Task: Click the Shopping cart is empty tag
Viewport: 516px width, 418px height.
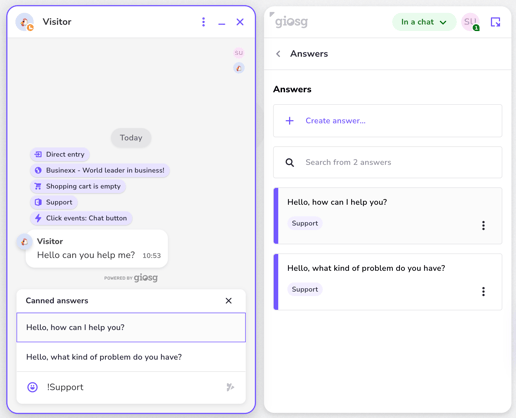Action: (x=78, y=186)
